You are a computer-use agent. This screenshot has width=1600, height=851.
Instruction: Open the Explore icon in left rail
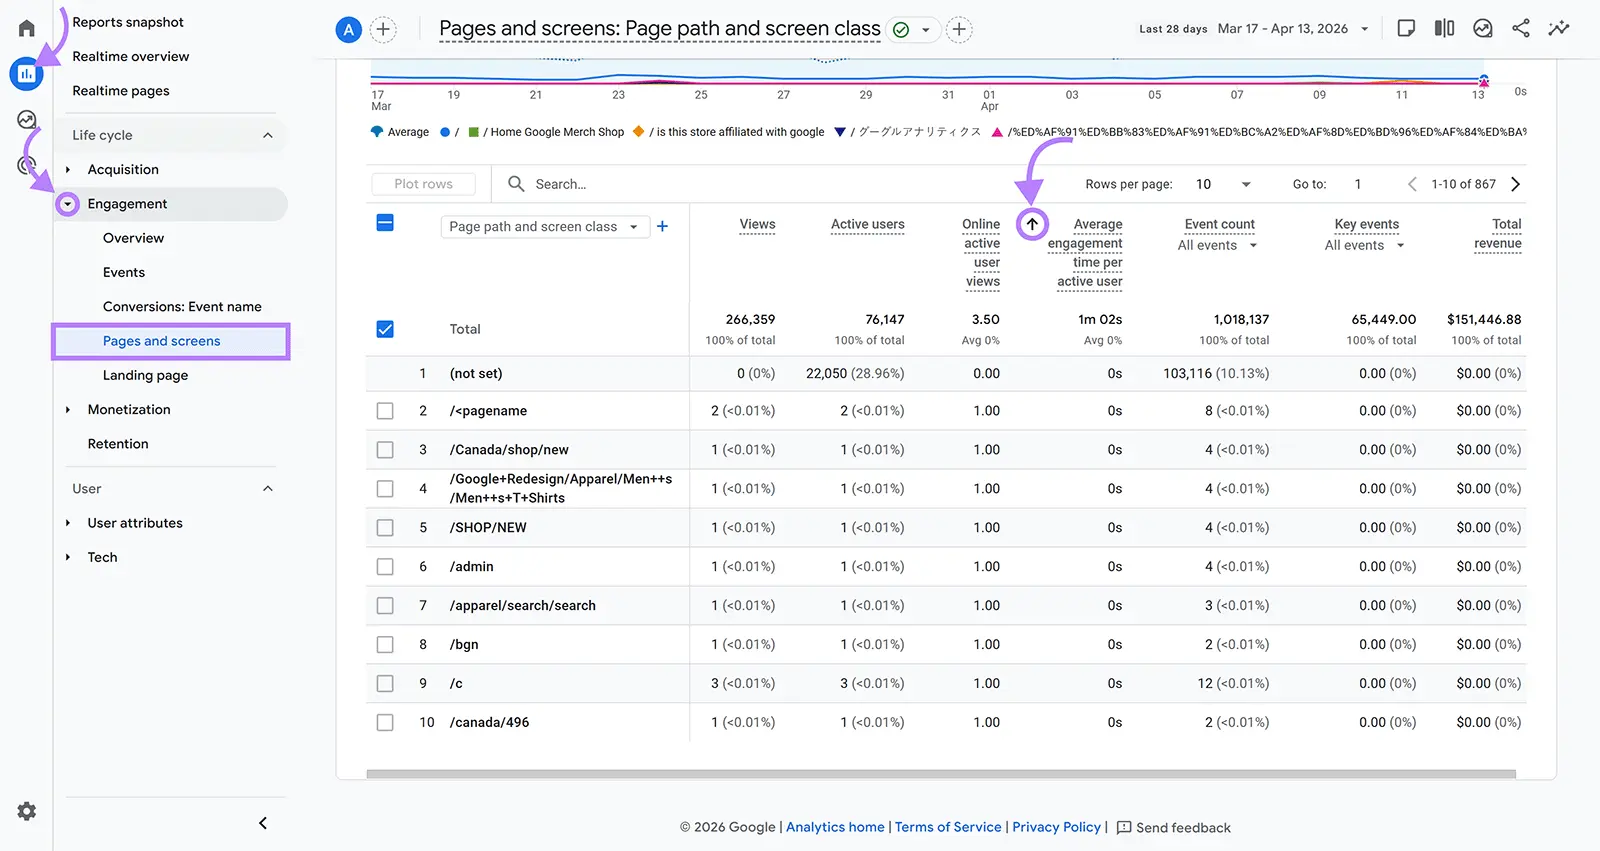pyautogui.click(x=27, y=120)
